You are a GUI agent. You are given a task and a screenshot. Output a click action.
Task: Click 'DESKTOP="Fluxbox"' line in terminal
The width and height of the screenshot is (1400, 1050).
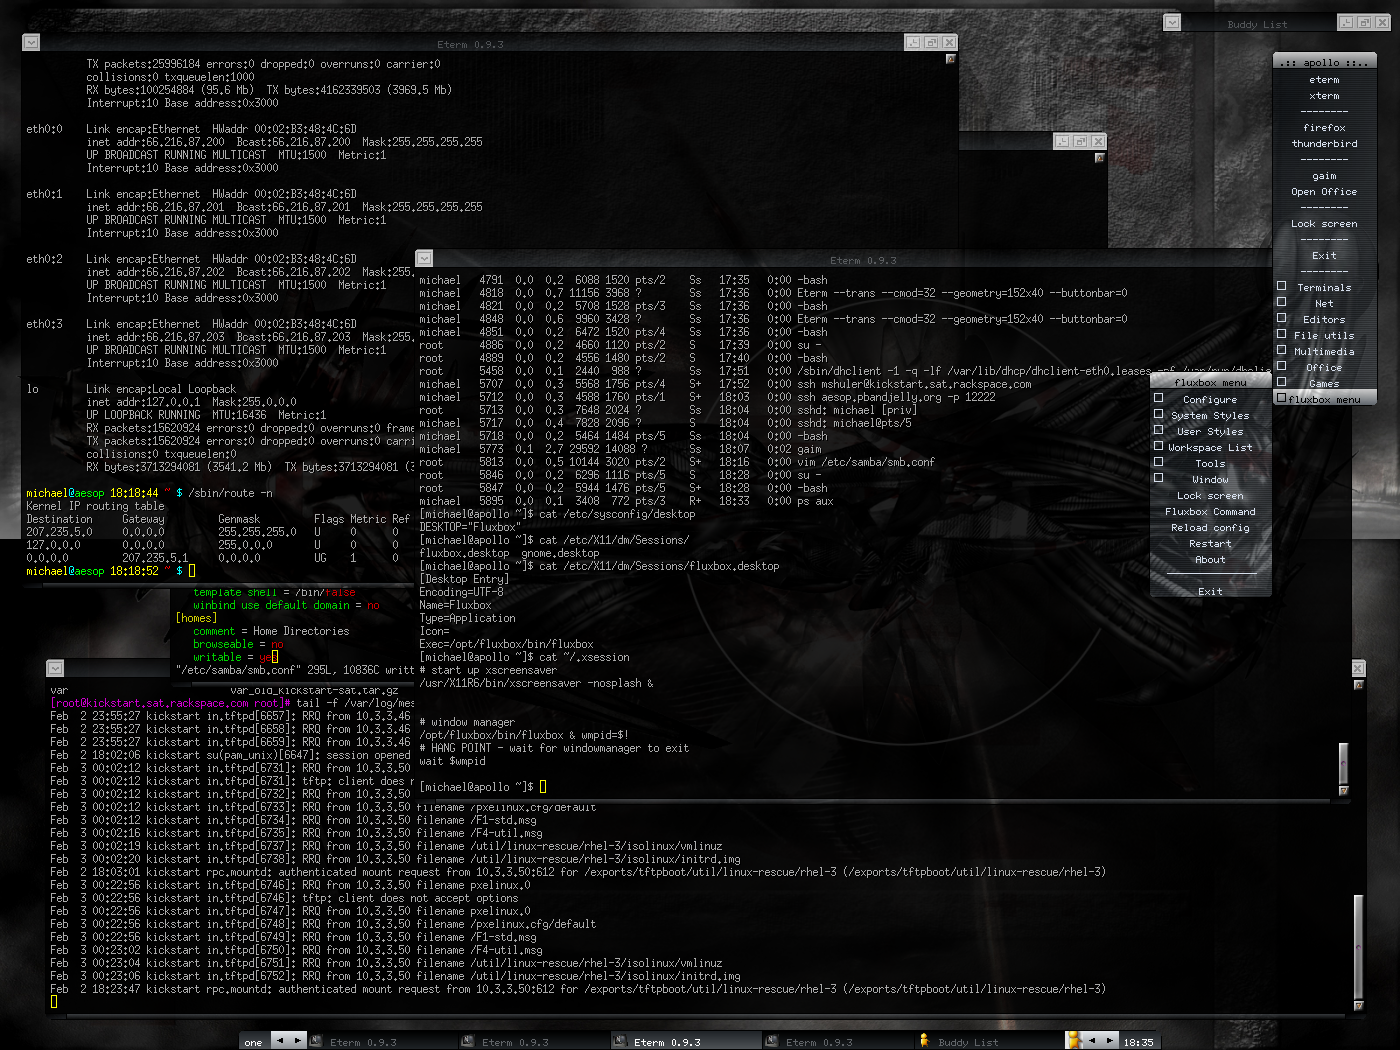point(470,527)
